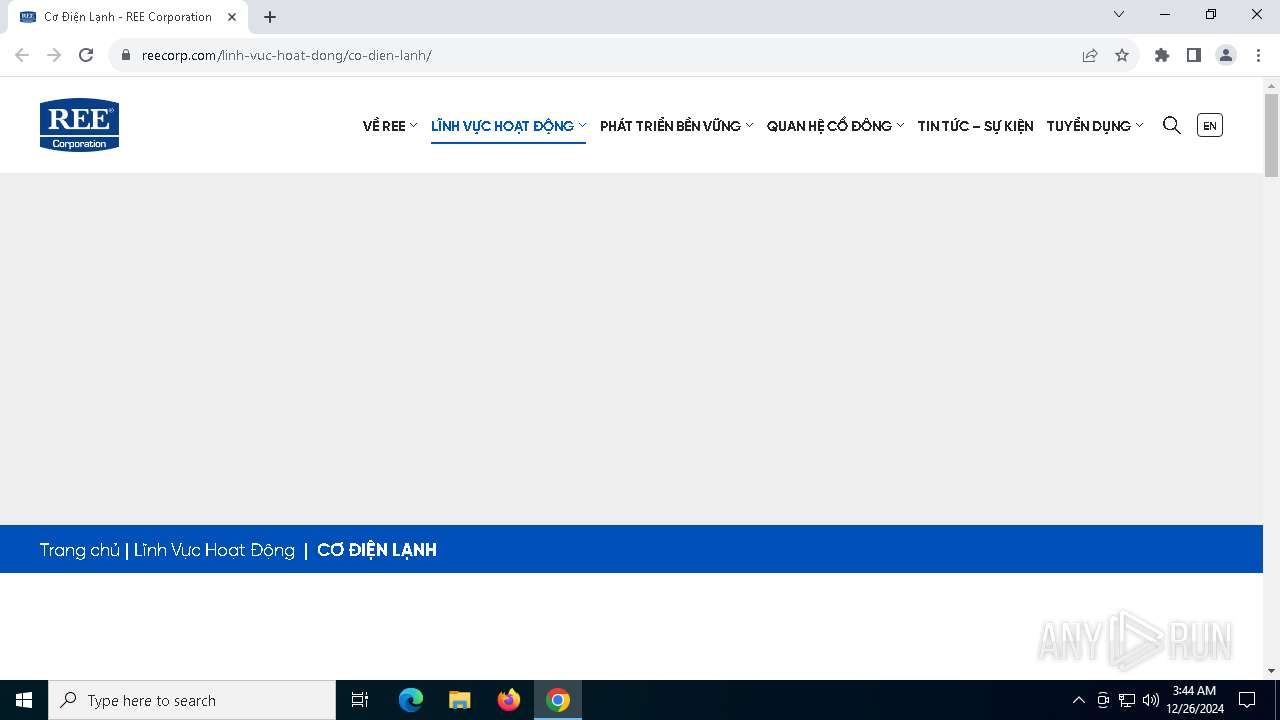Open the notification center icon
Screen dimensions: 1280x720
[x=1247, y=700]
